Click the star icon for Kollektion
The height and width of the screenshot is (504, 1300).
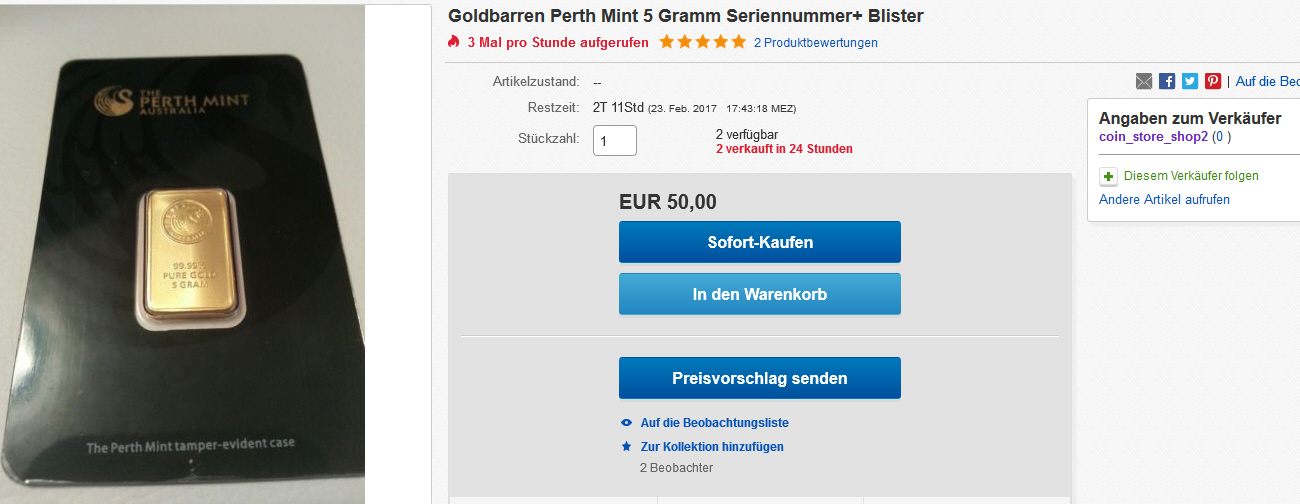(626, 447)
